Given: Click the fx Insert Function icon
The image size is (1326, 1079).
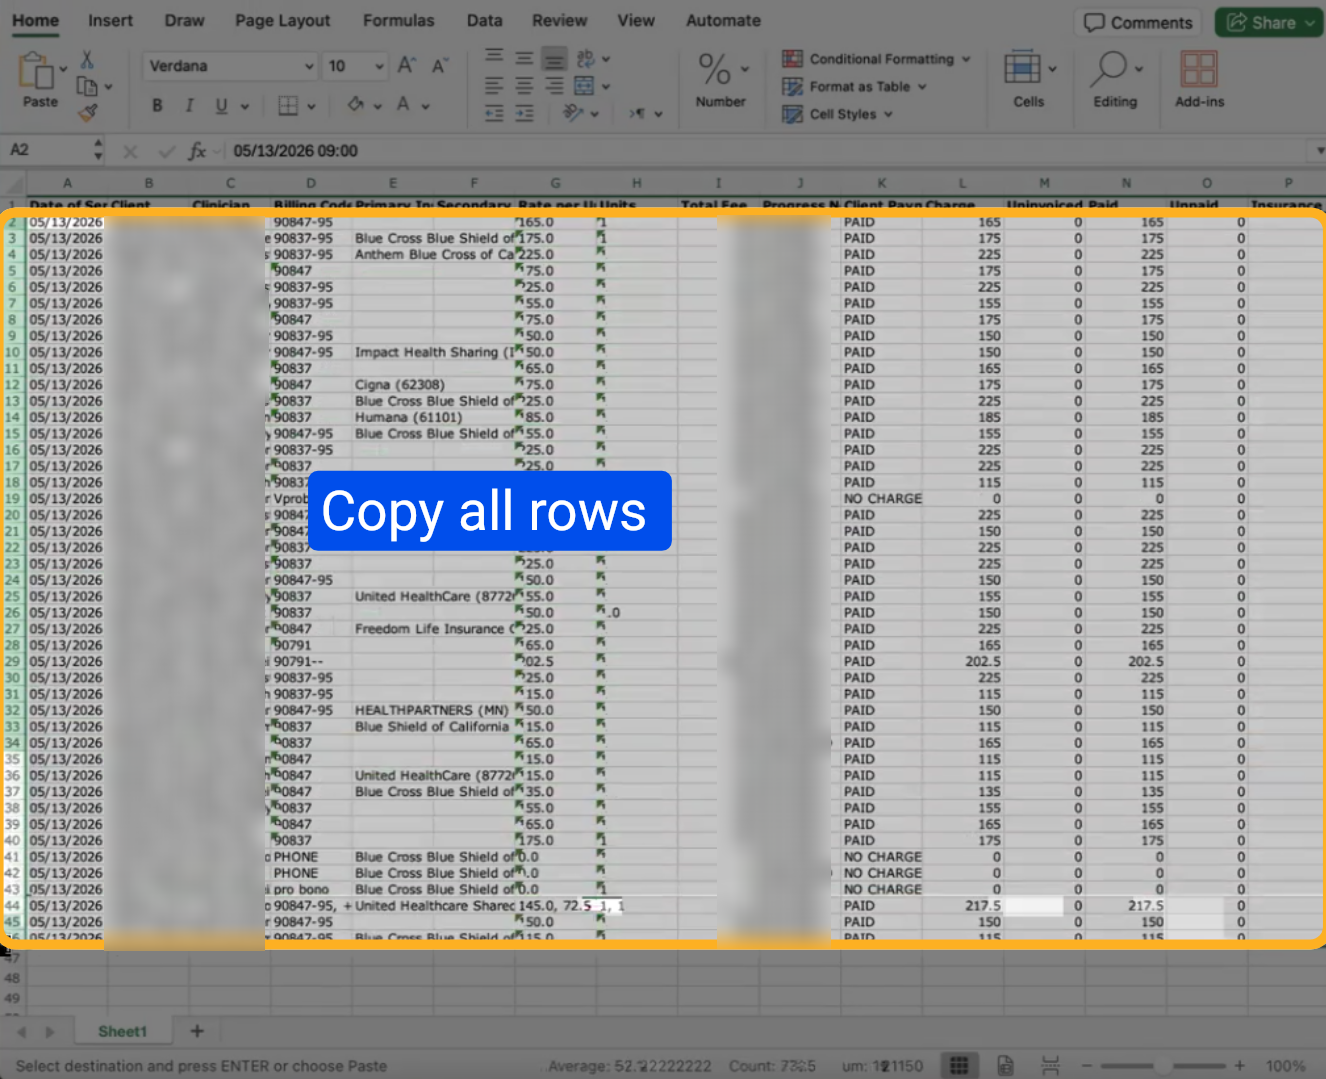Looking at the screenshot, I should click(197, 151).
